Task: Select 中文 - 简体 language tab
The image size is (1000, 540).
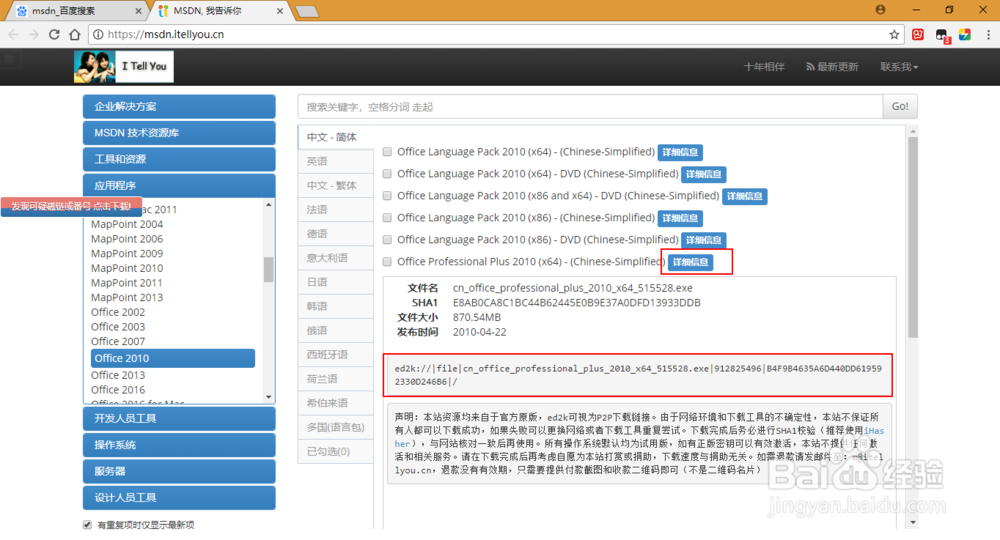Action: click(335, 137)
